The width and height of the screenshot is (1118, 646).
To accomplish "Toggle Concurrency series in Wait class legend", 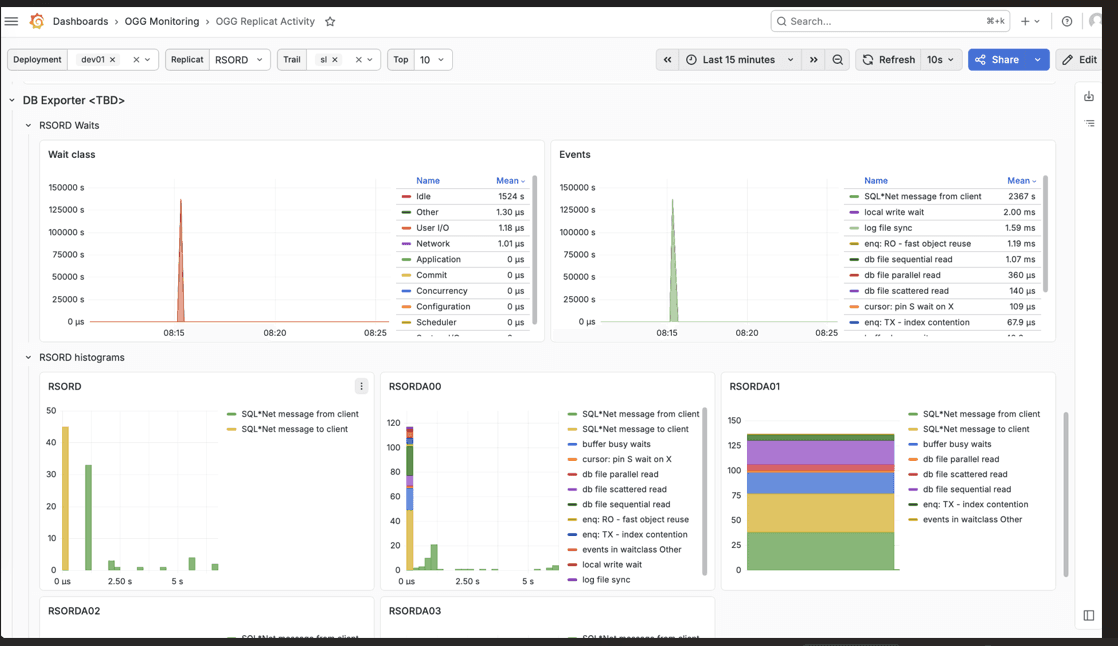I will point(441,290).
